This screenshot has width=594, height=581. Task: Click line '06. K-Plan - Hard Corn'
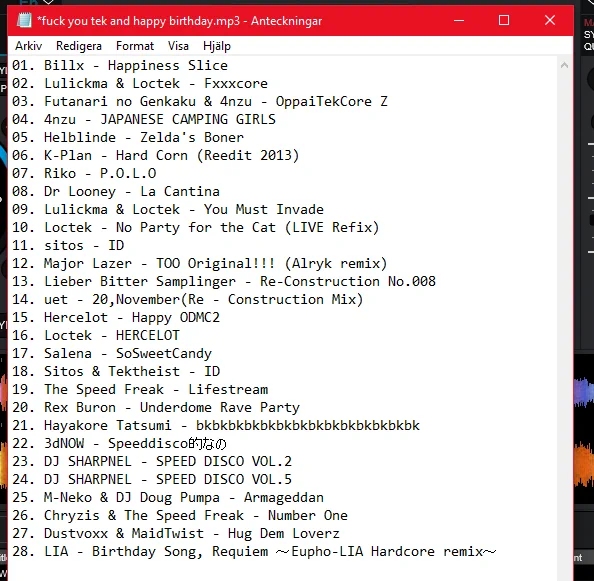[156, 155]
